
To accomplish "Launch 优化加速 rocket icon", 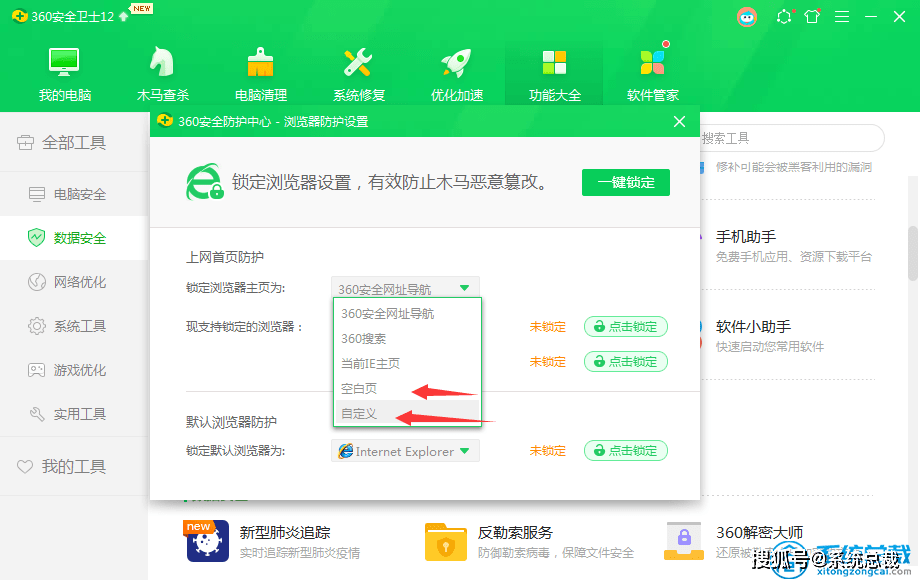I will click(456, 62).
